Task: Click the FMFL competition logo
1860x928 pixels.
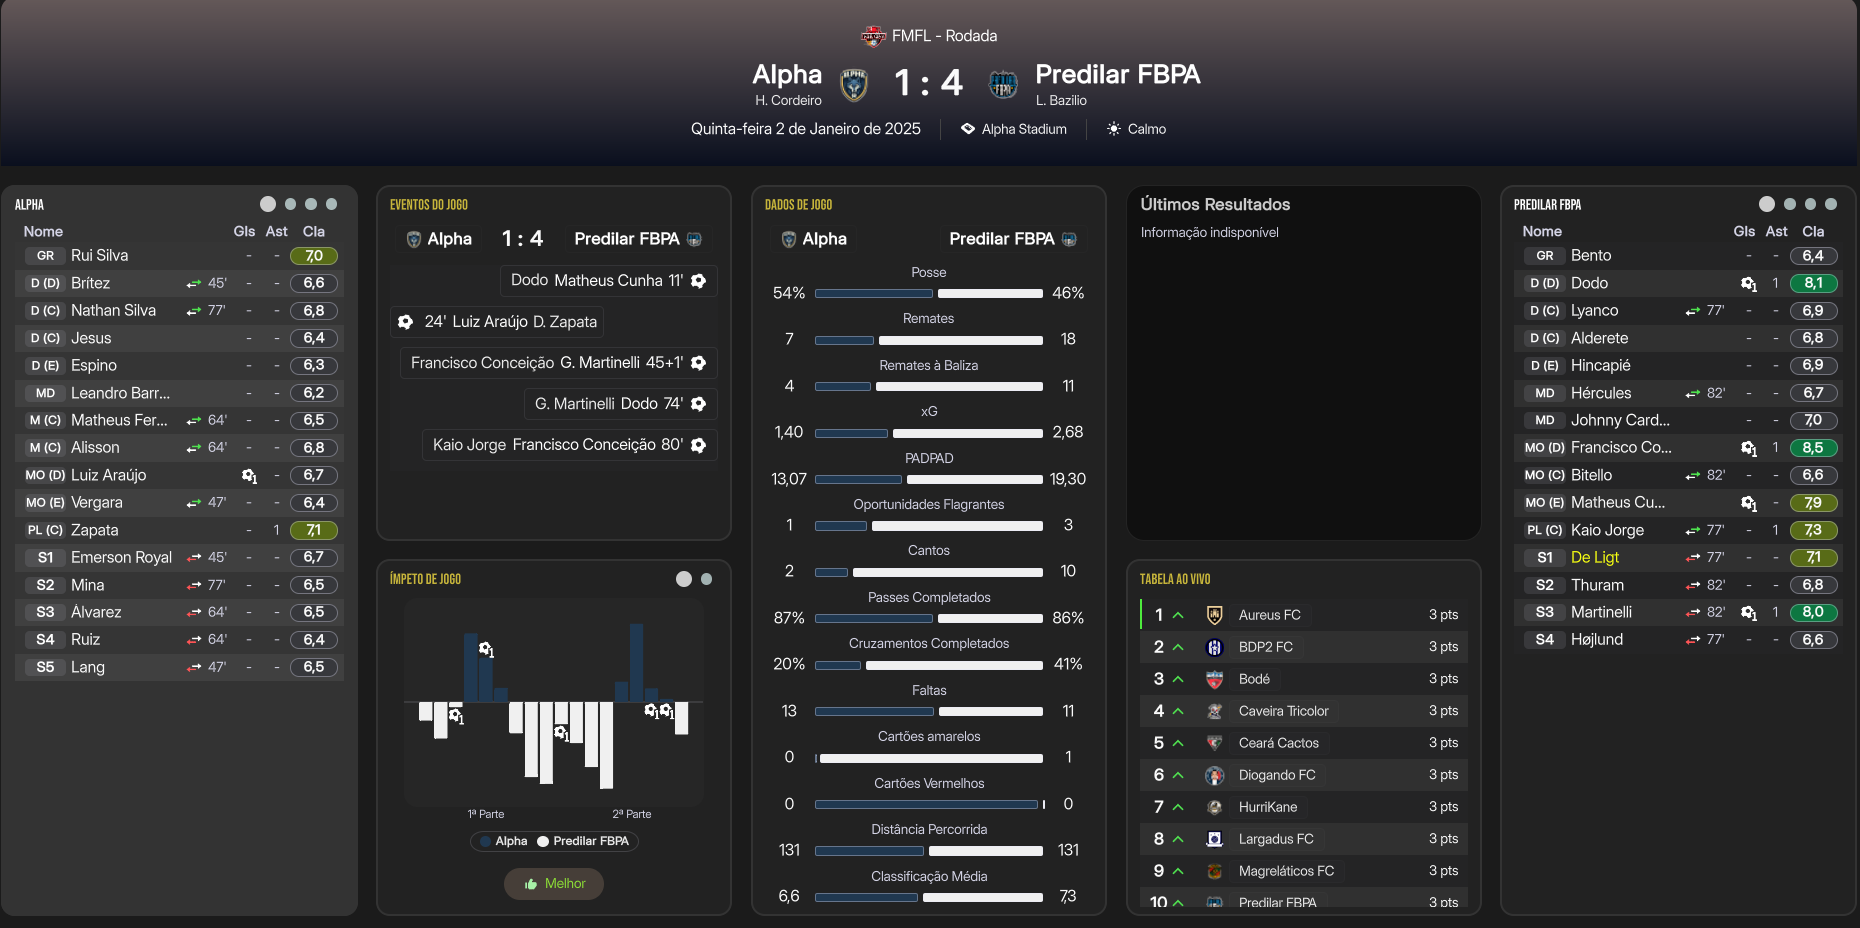Action: (873, 36)
